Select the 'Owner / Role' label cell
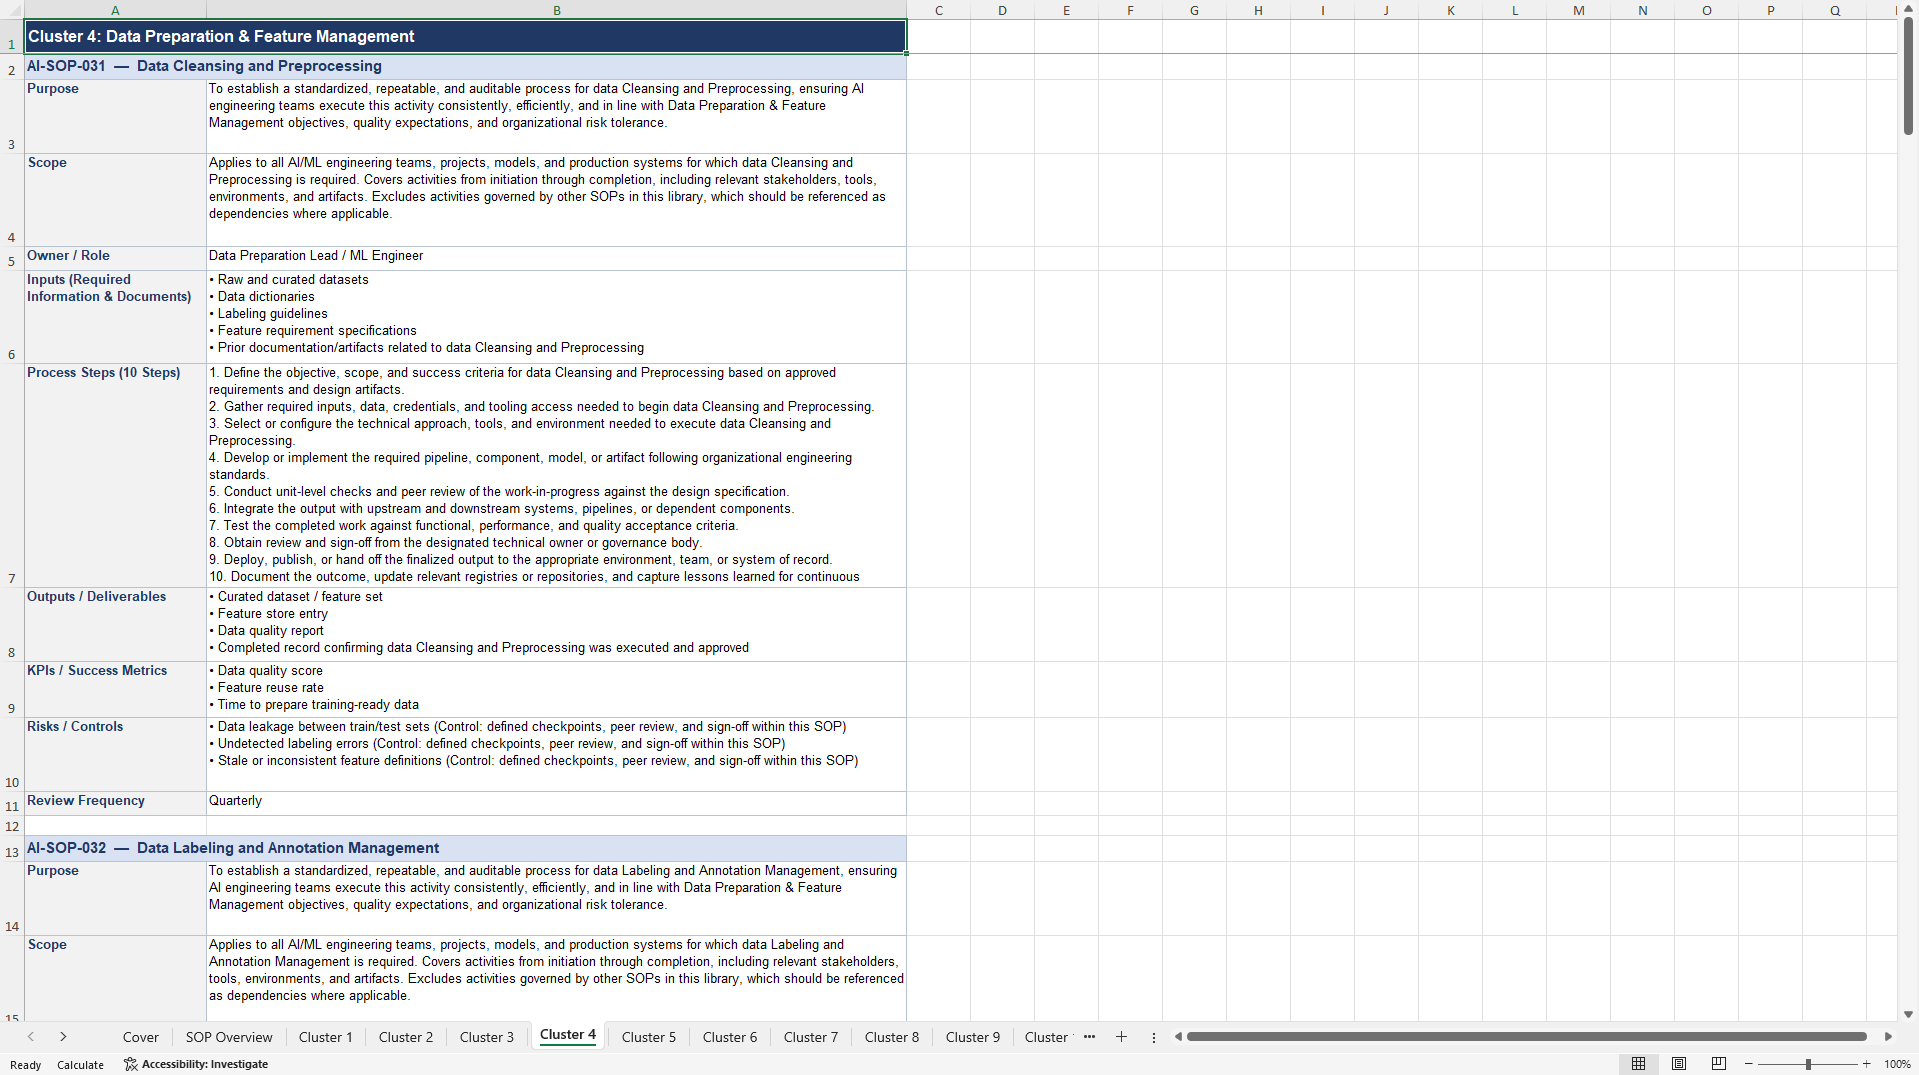 click(115, 258)
